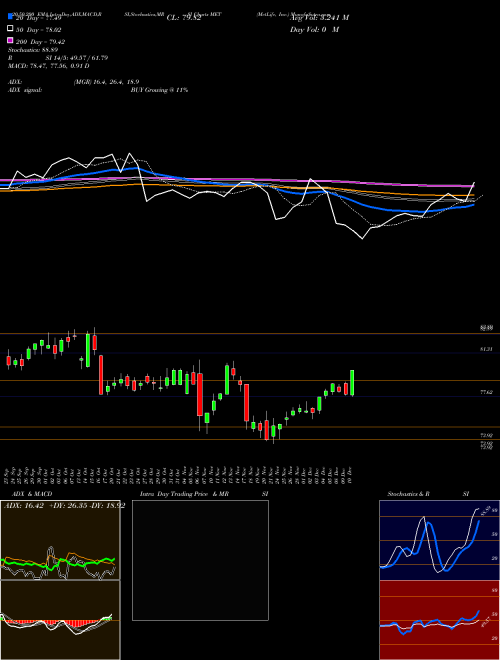The height and width of the screenshot is (660, 500).
Task: Click the white 50 Day legend swatch
Action: click(x=10, y=29)
